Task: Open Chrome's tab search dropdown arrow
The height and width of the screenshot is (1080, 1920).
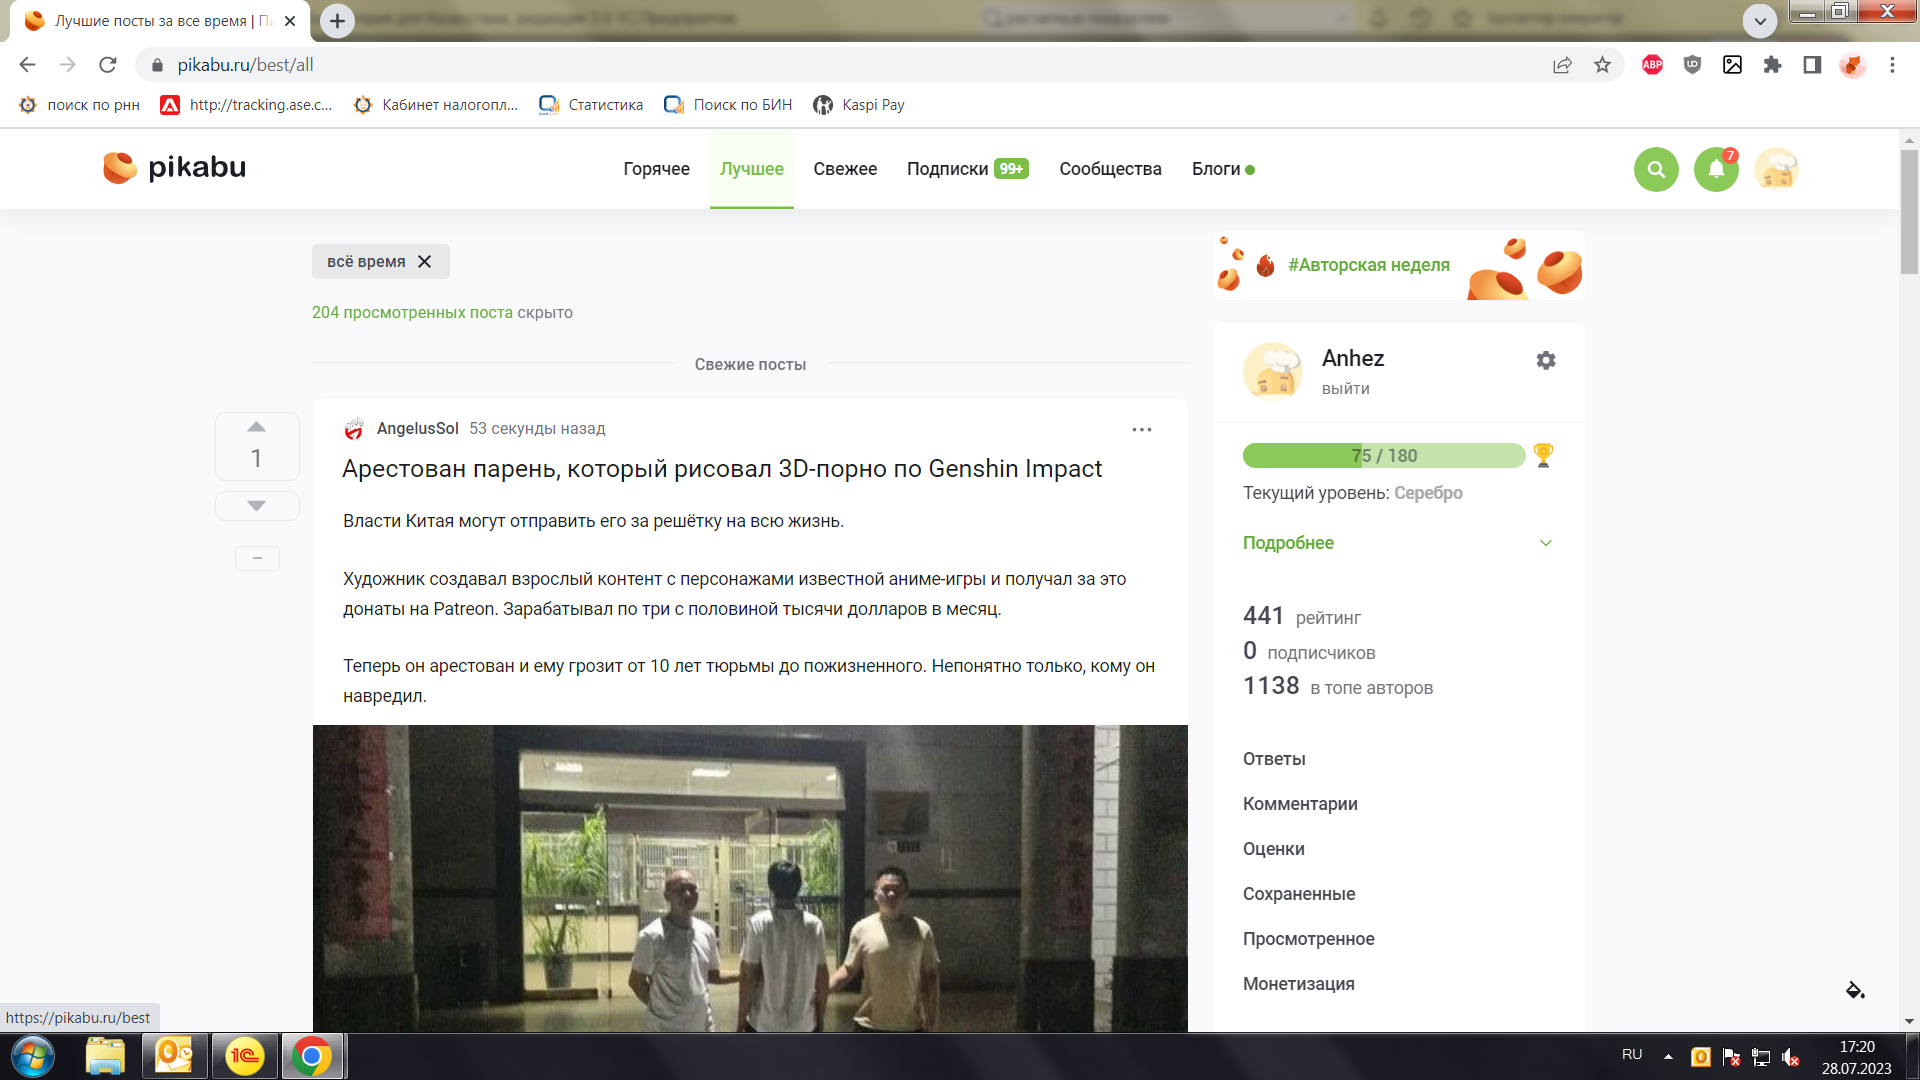Action: 1759,20
